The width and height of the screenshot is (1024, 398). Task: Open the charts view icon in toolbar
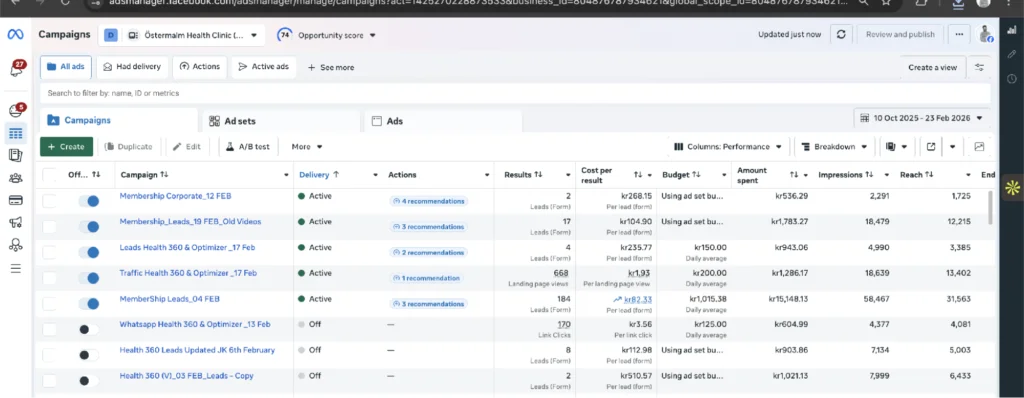click(x=979, y=147)
